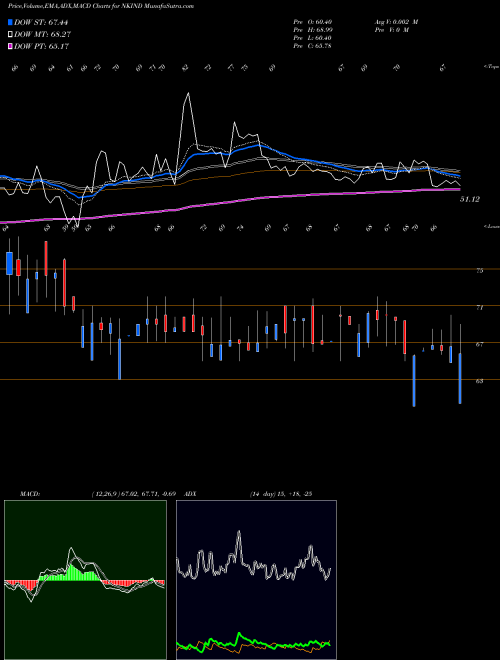The height and width of the screenshot is (660, 500).
Task: Click the '<Lows' label at the right edge
Action: (x=491, y=226)
